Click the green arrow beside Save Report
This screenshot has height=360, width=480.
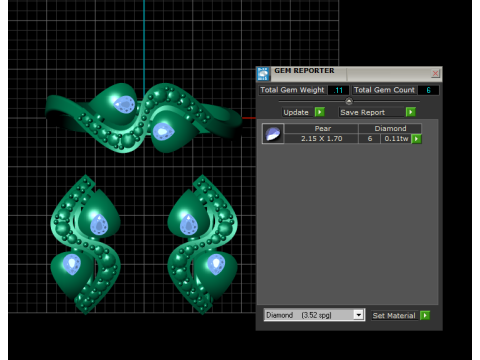[x=411, y=112]
